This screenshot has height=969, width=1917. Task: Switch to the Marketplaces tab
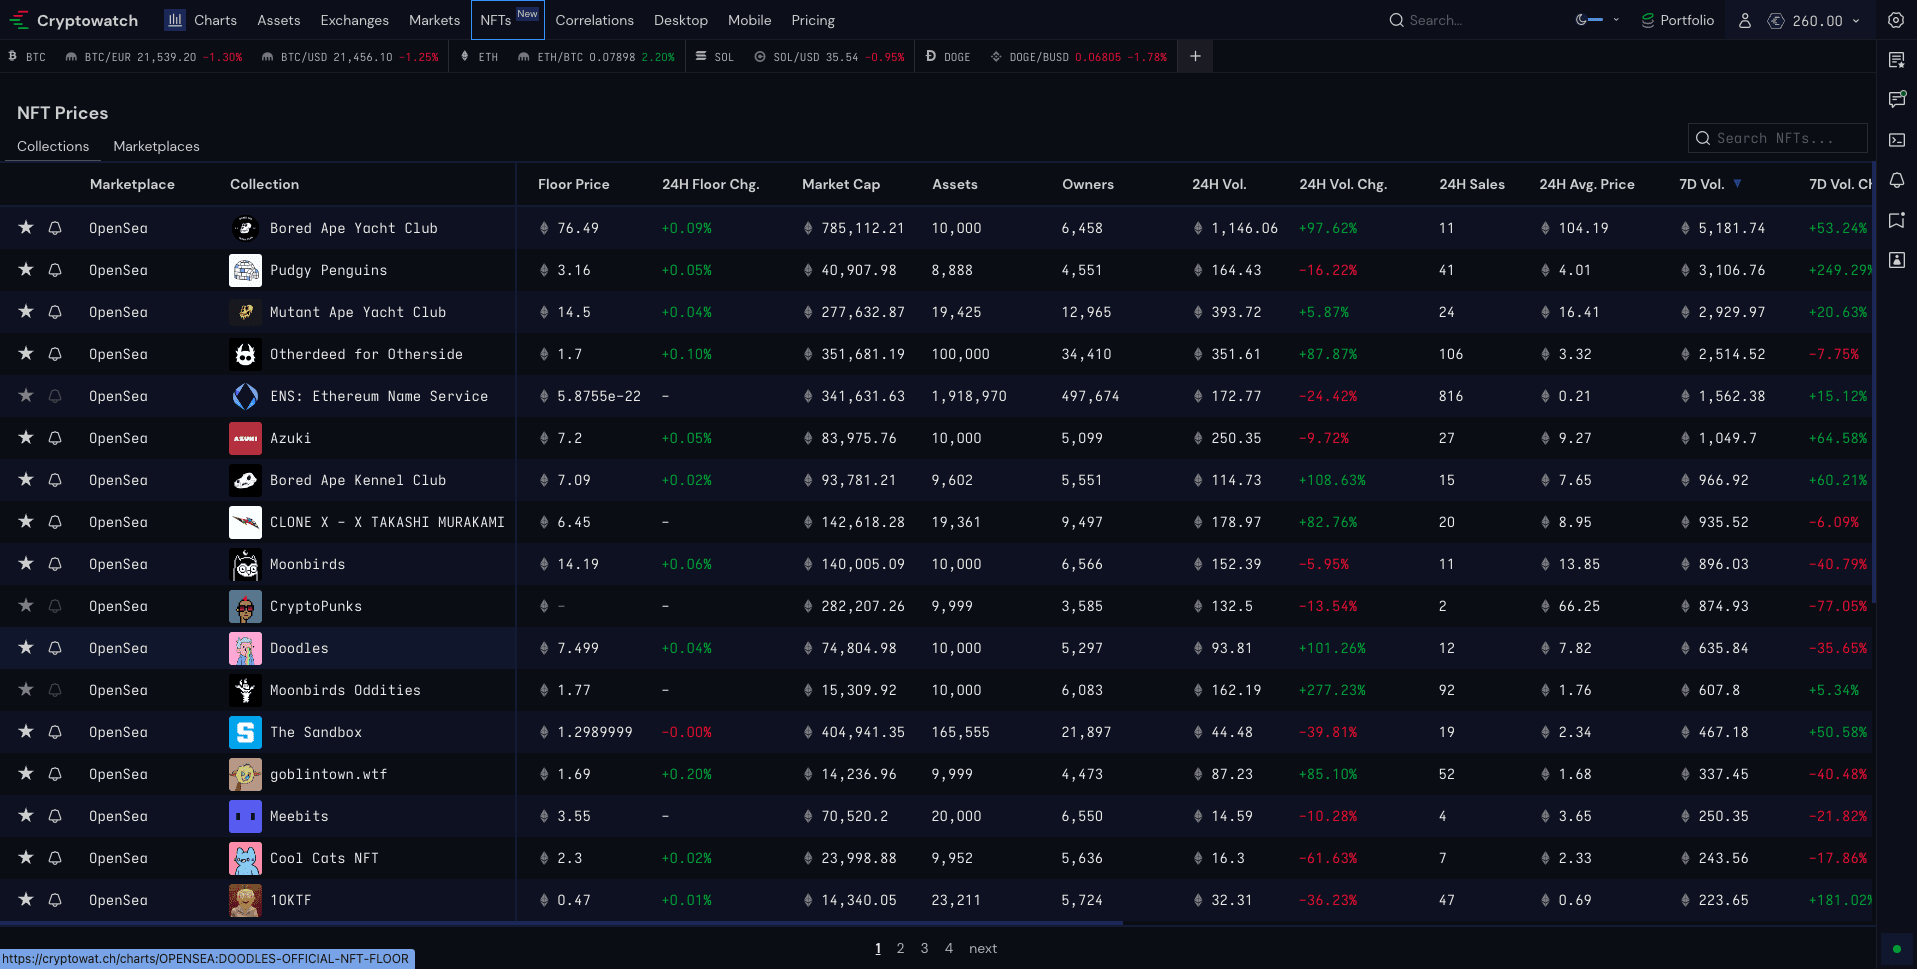pyautogui.click(x=156, y=146)
